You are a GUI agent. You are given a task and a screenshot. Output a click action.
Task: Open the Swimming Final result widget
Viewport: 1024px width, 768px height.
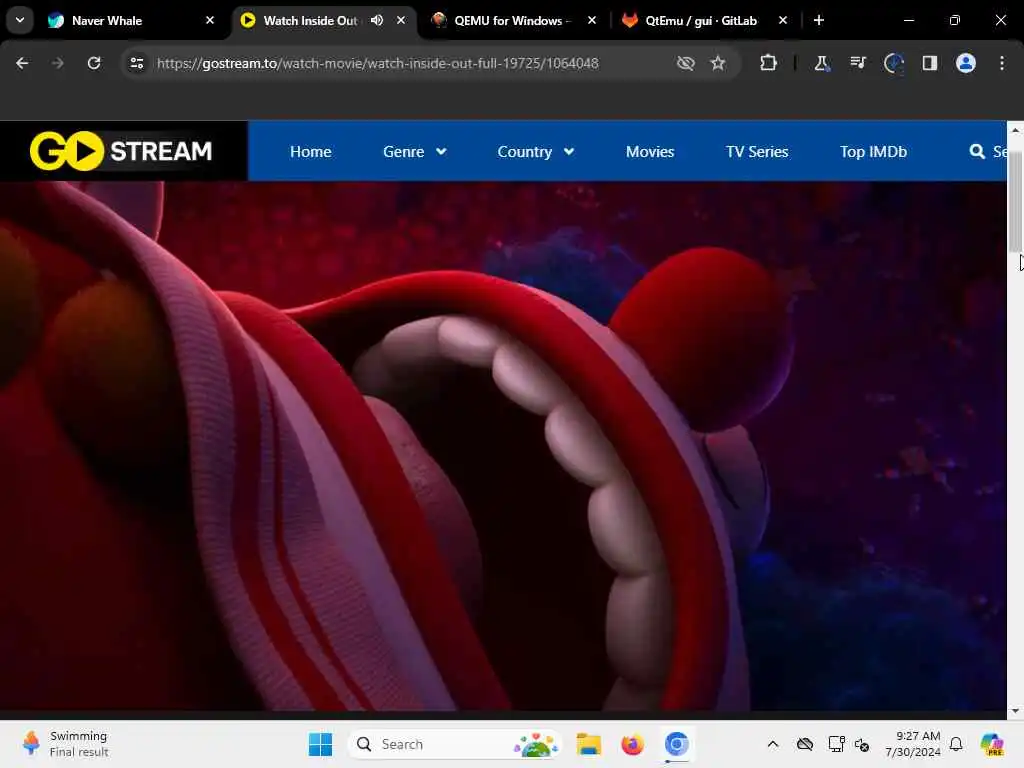click(65, 744)
